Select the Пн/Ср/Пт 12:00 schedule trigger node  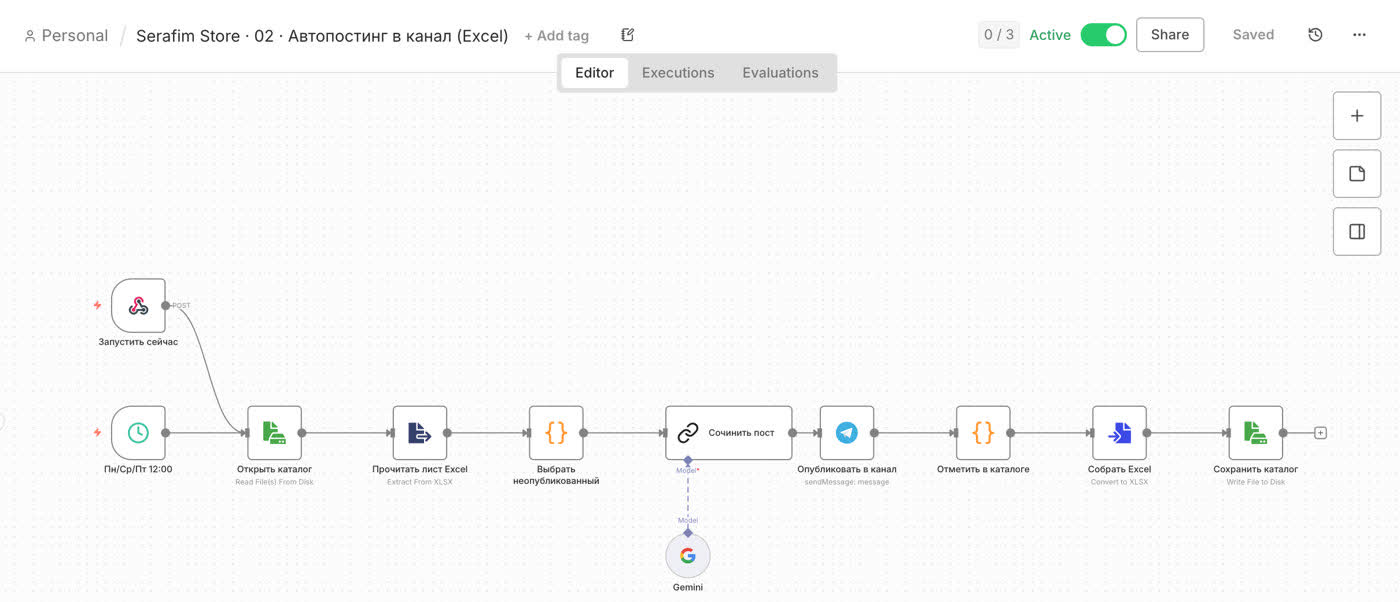tap(138, 433)
